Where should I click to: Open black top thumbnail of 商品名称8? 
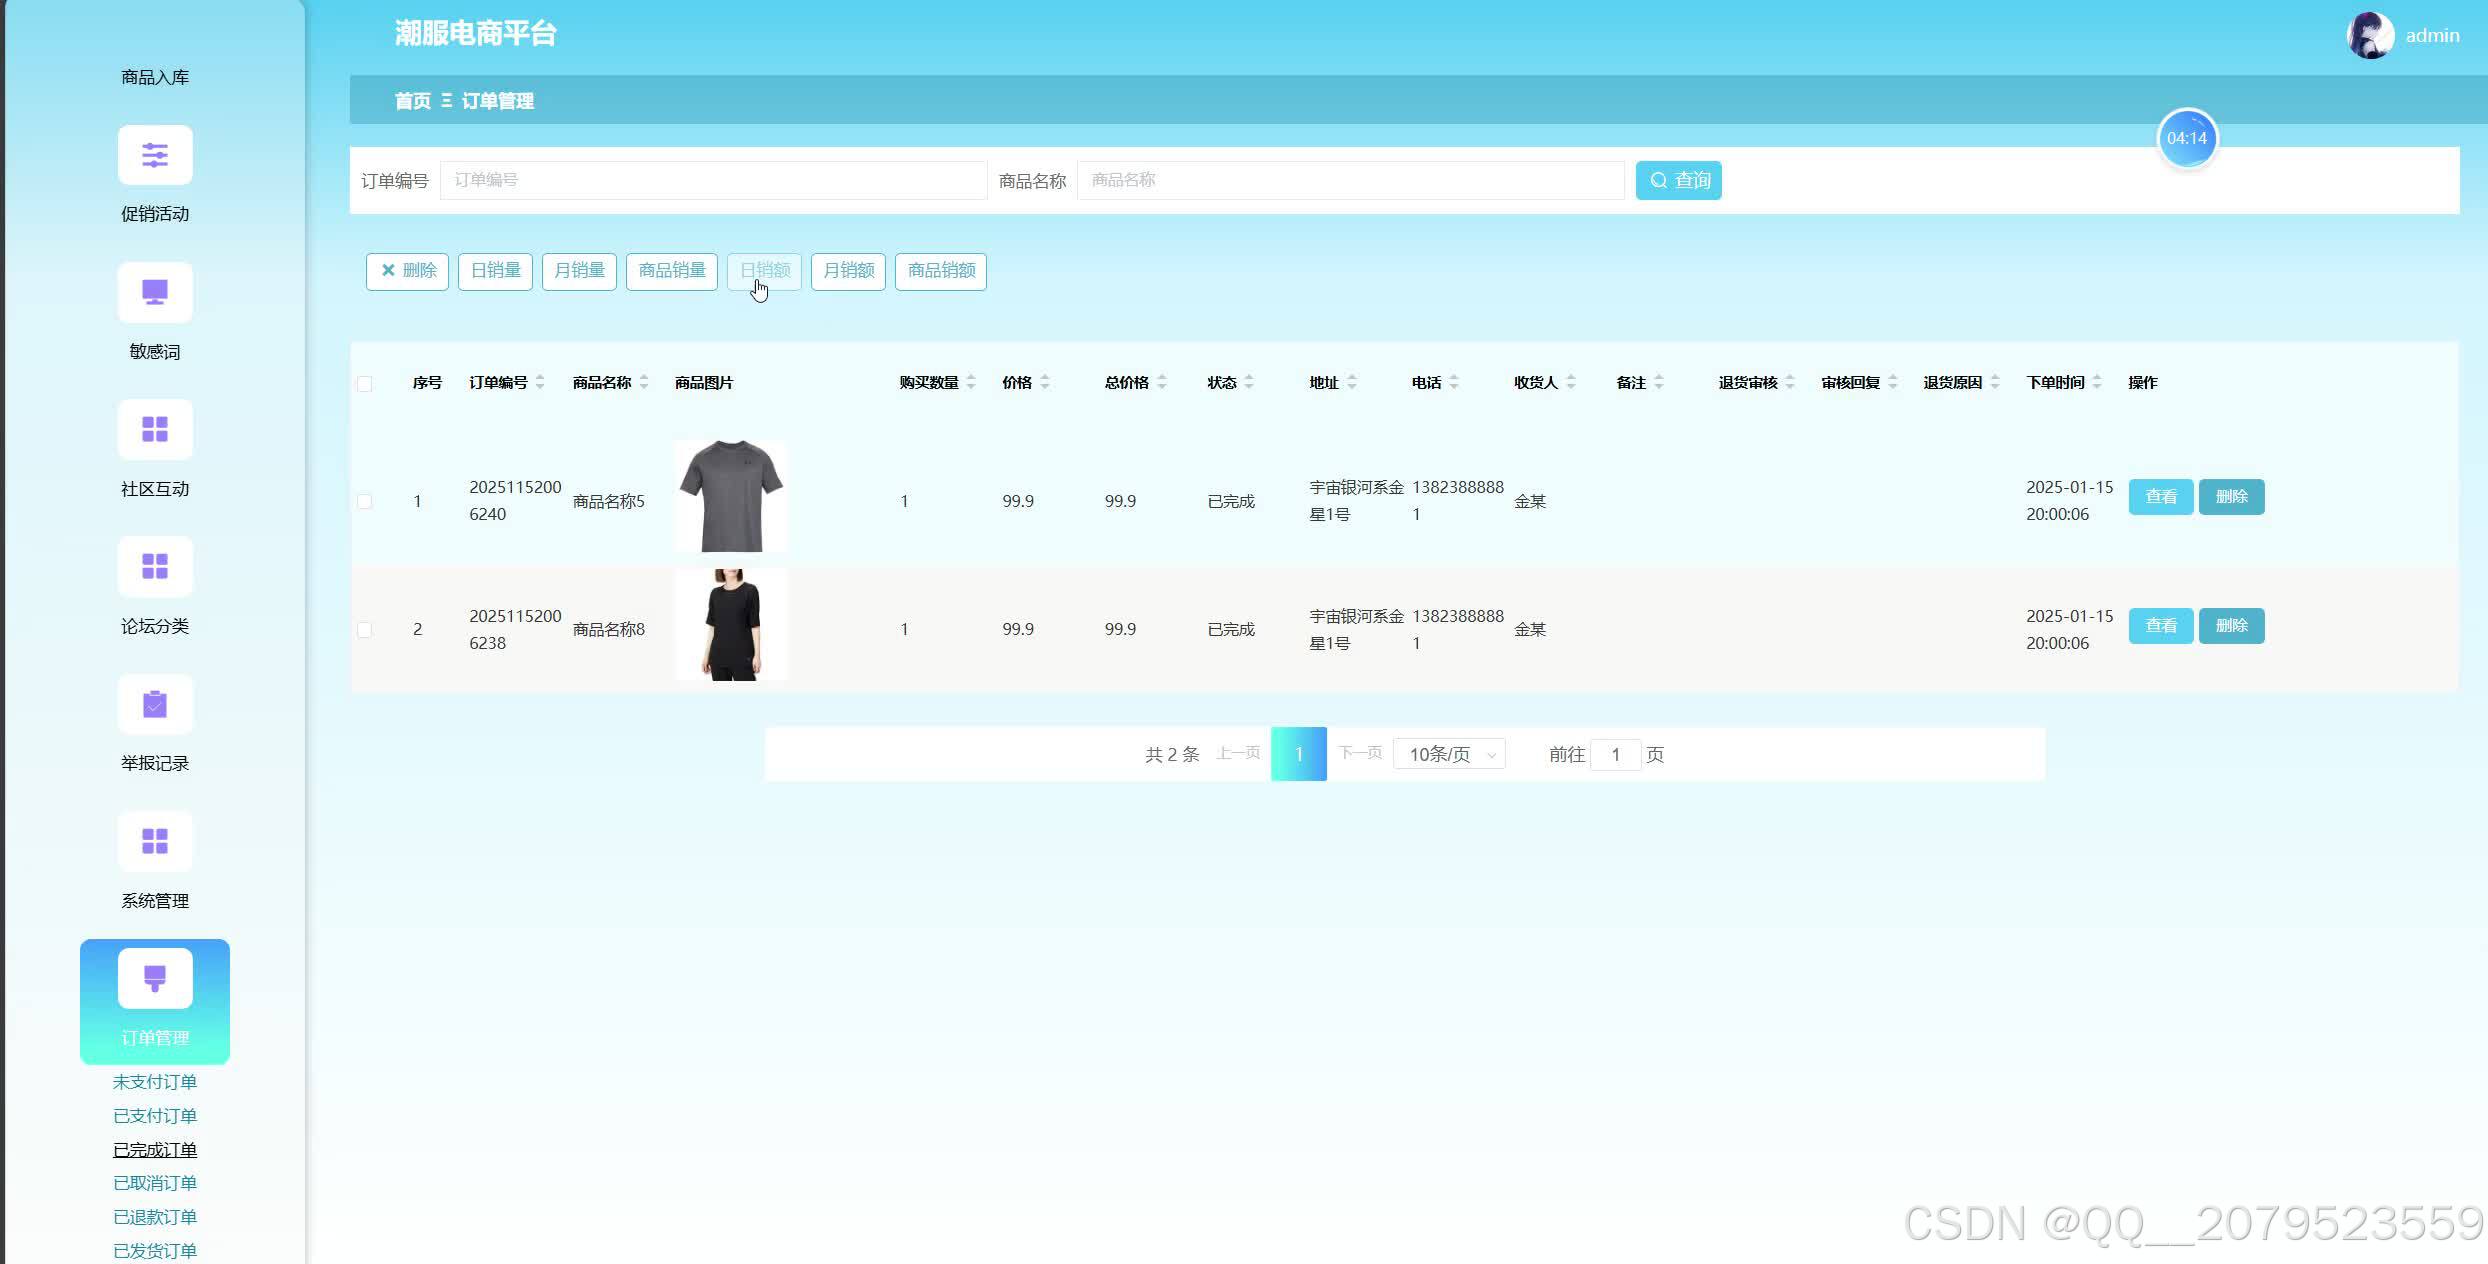tap(731, 625)
